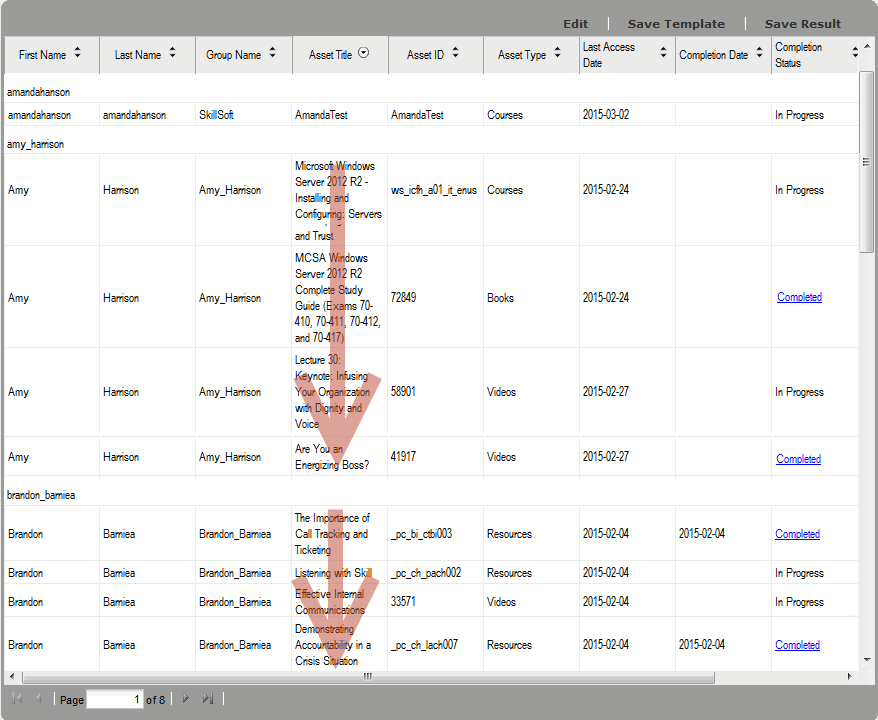Click the Edit menu item

[x=575, y=23]
